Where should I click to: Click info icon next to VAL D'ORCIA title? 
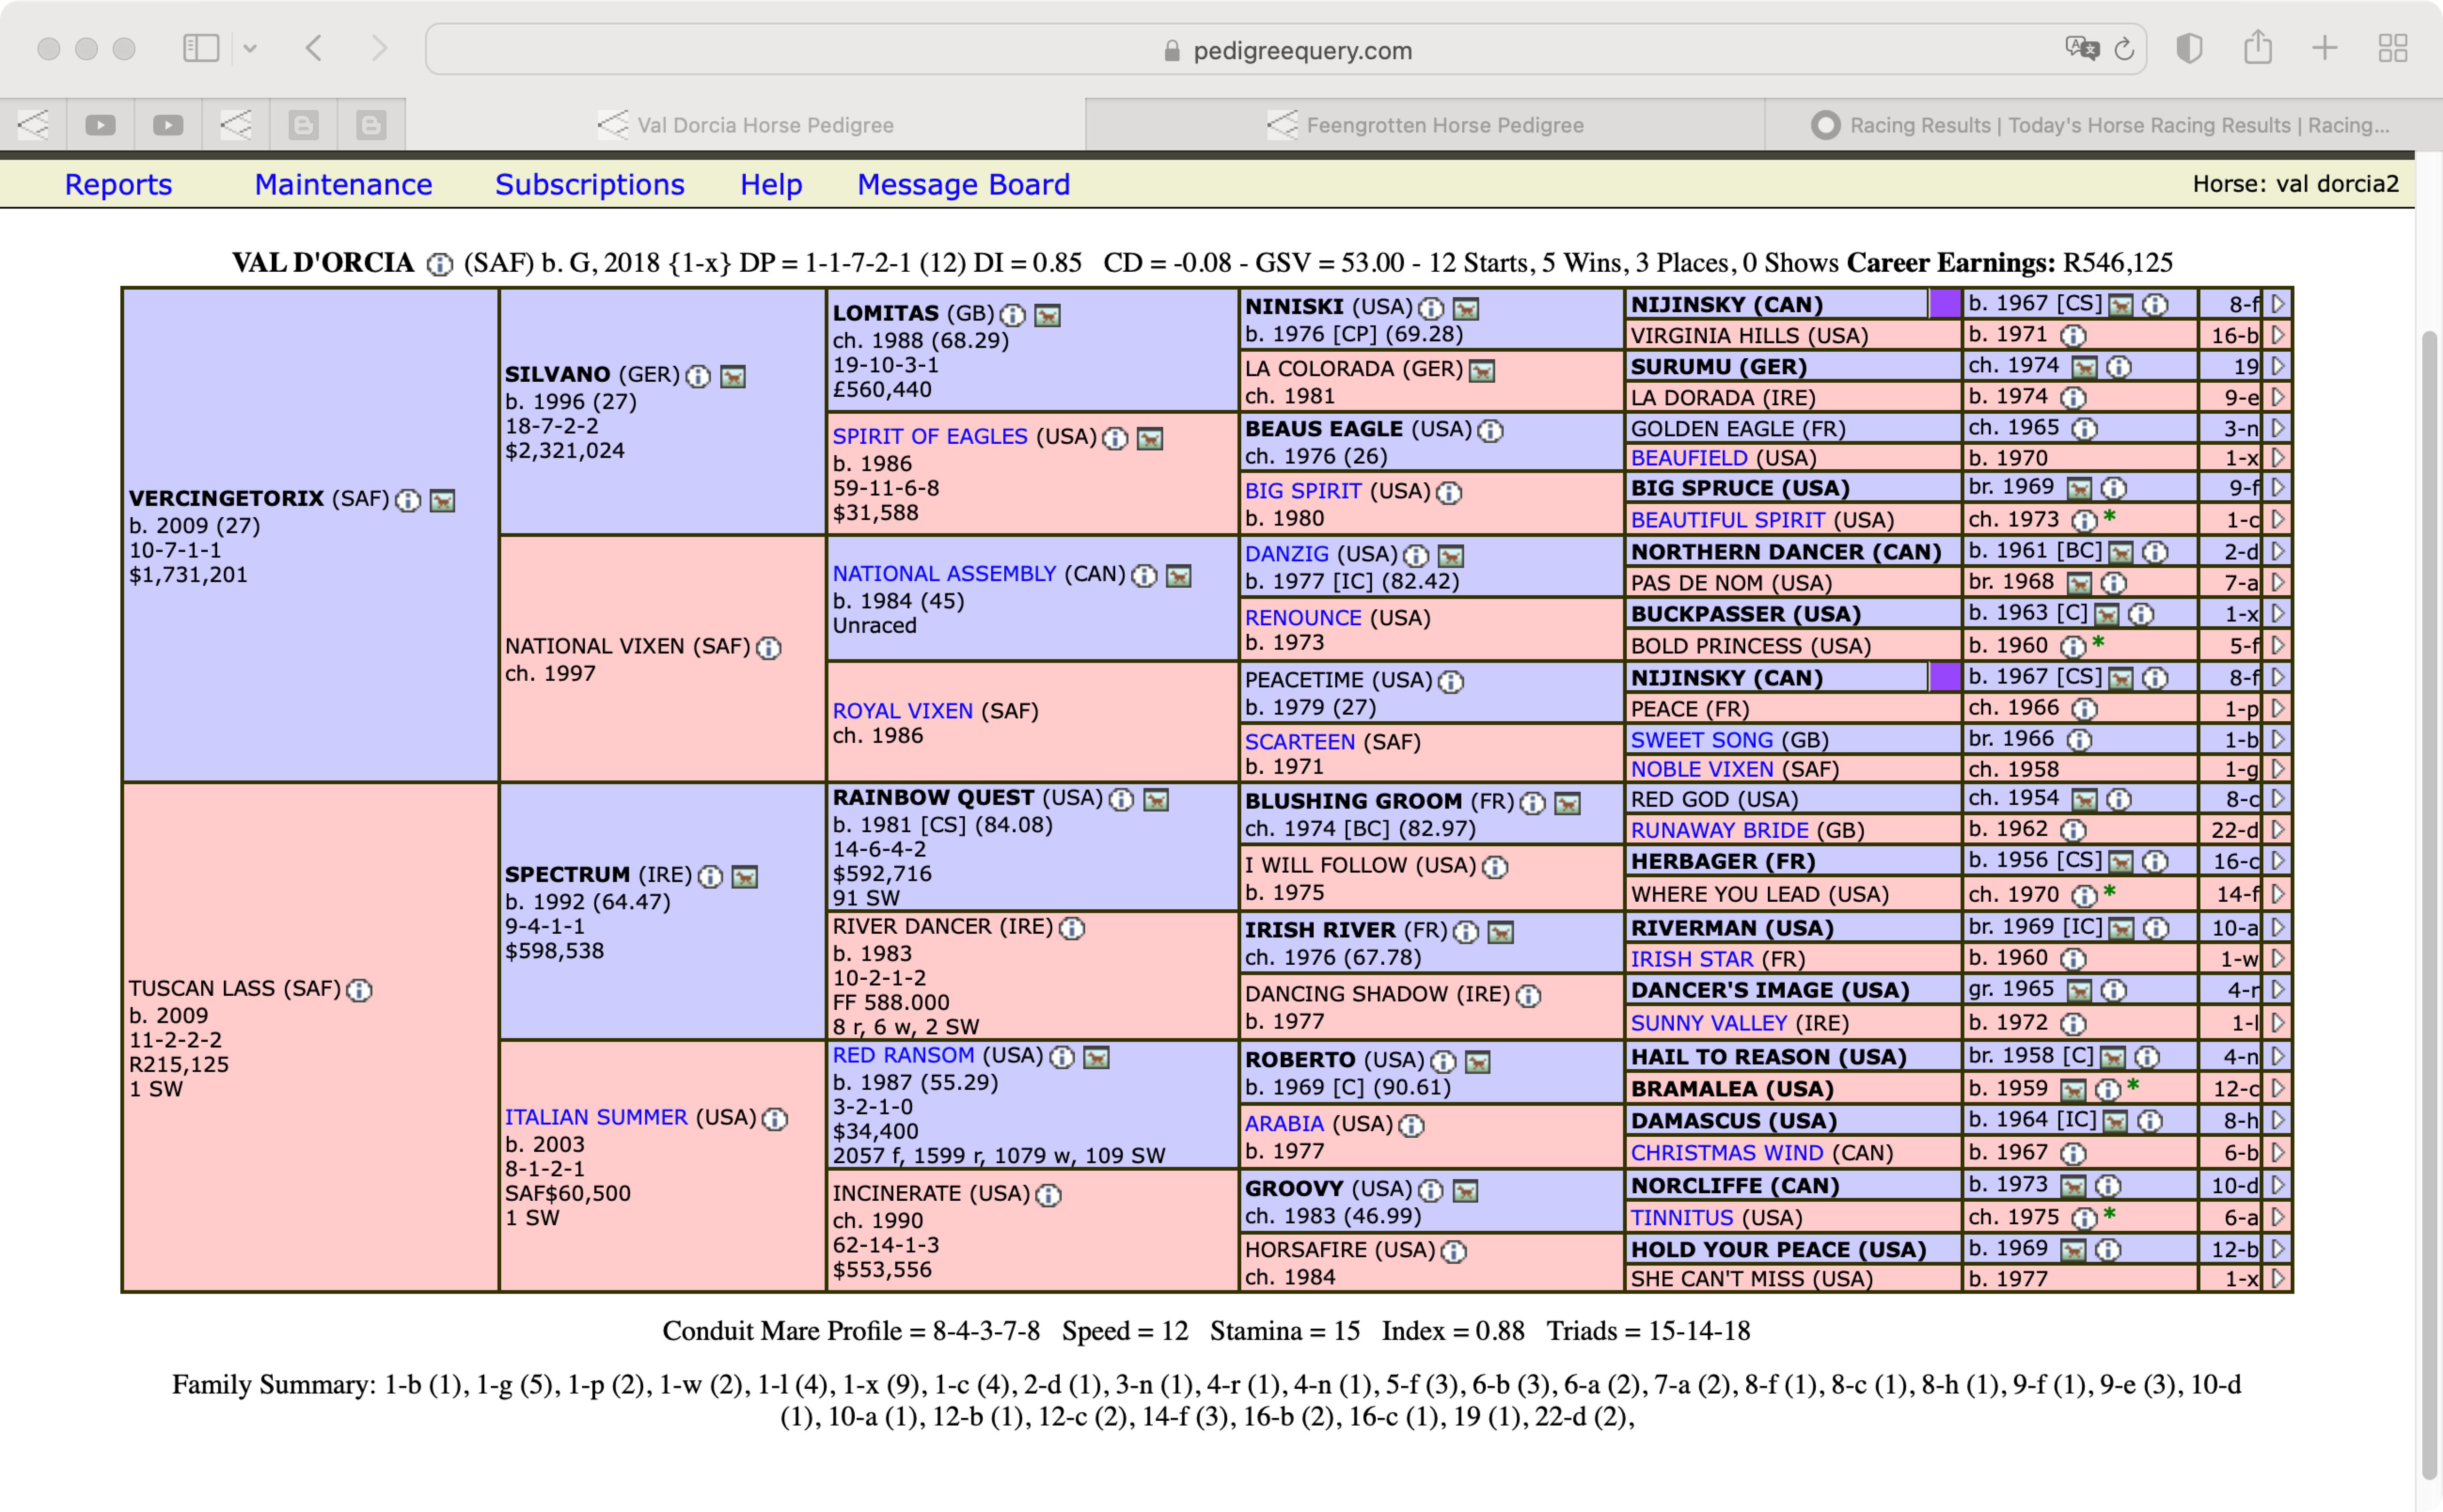439,264
